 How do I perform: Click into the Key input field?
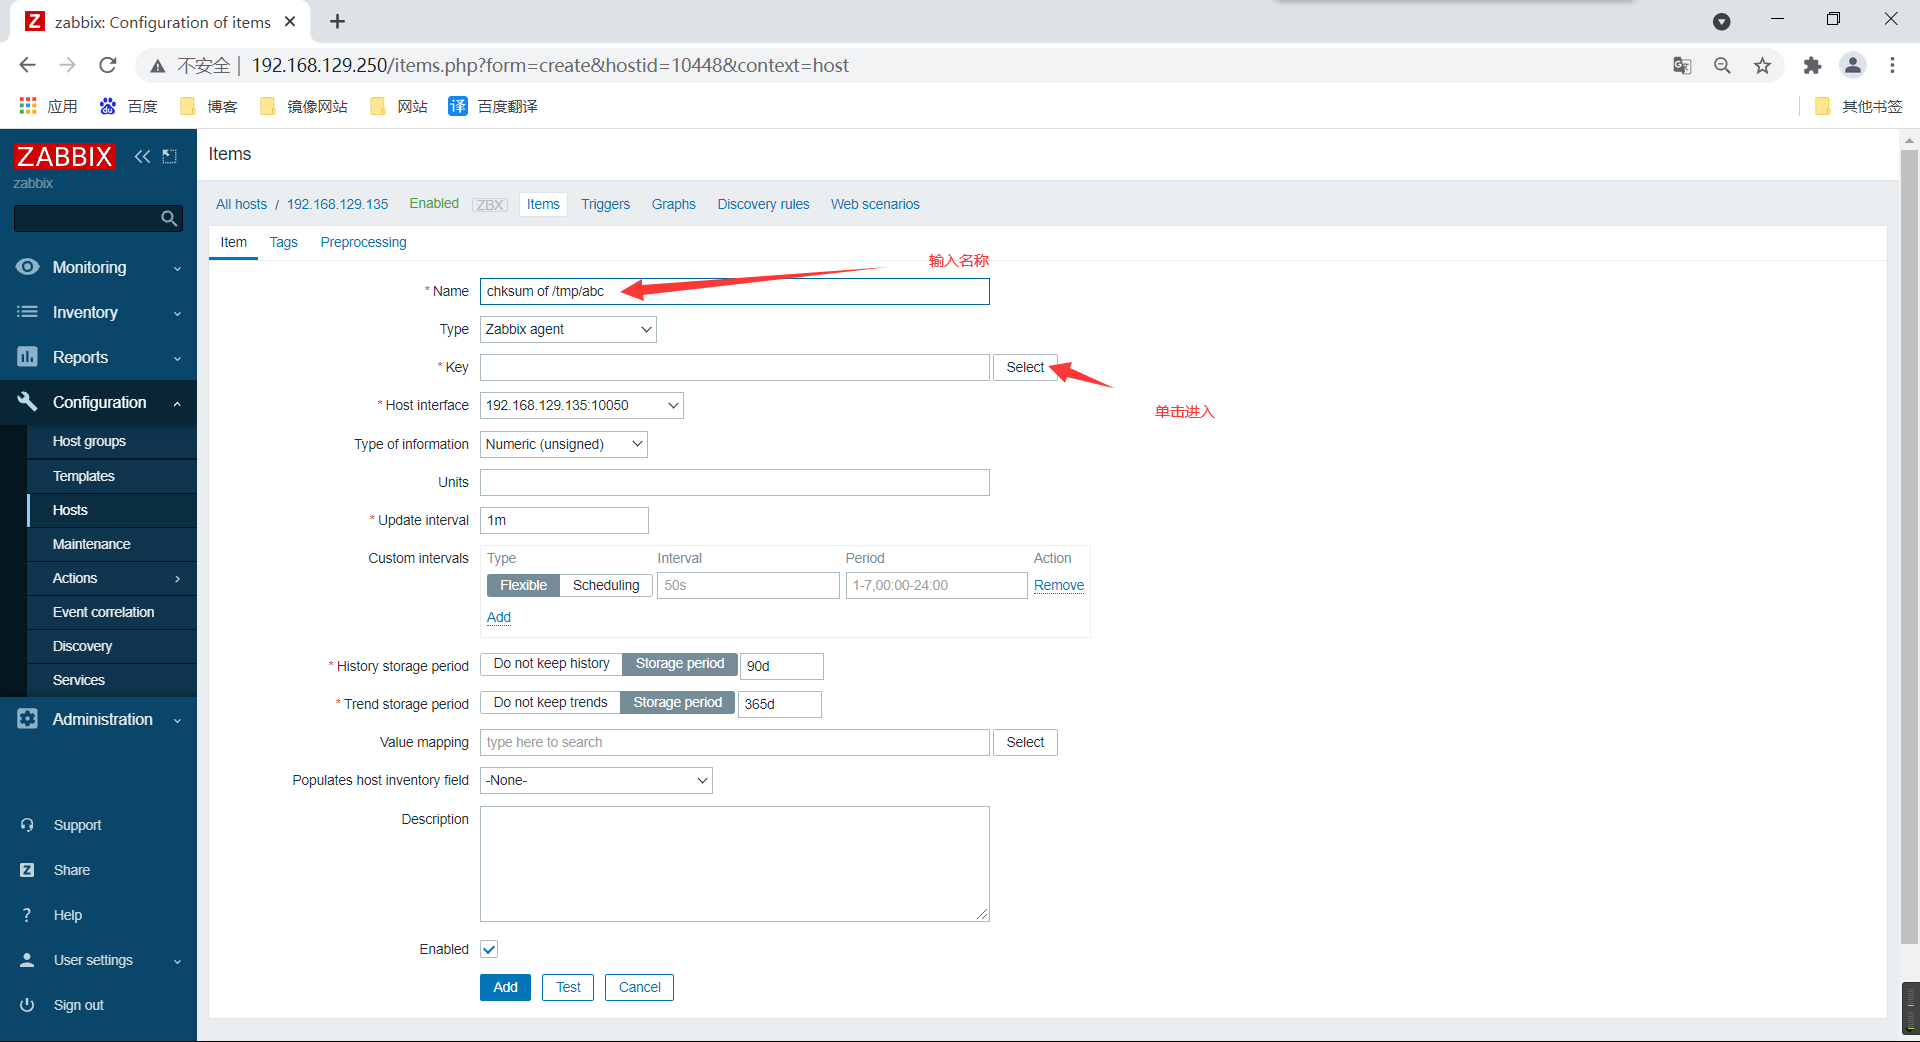[x=734, y=367]
